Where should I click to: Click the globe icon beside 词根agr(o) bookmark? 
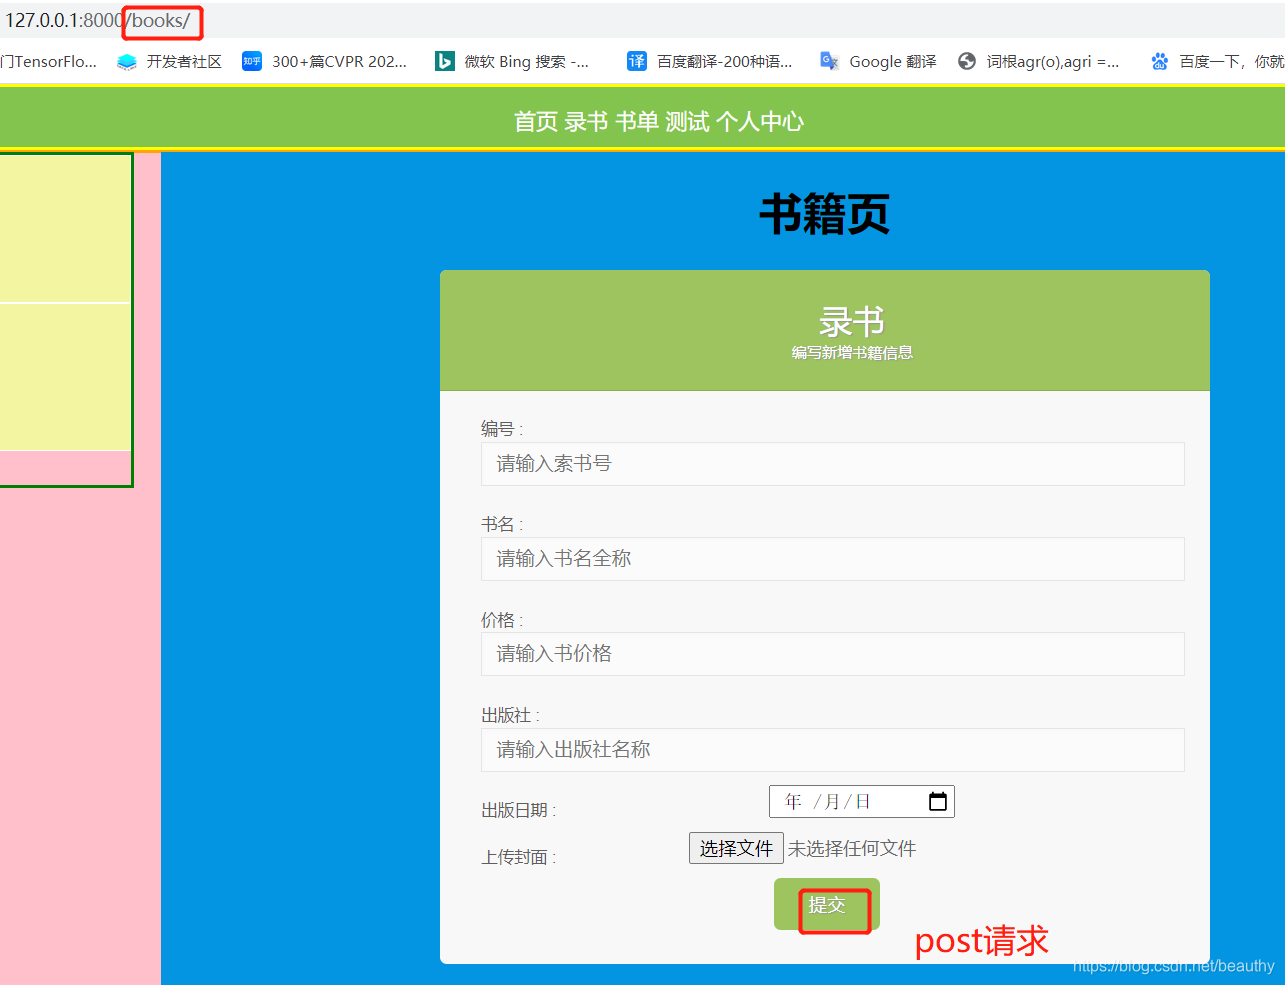point(966,61)
